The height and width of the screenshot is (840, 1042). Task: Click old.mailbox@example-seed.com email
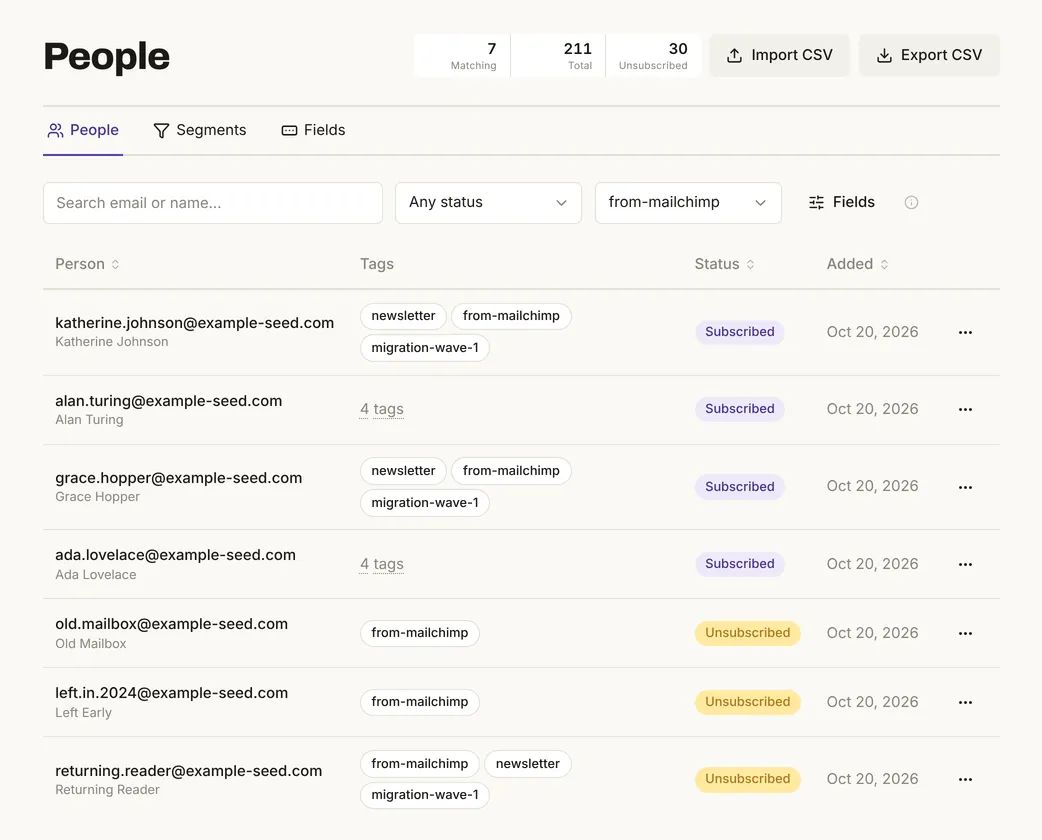point(171,624)
